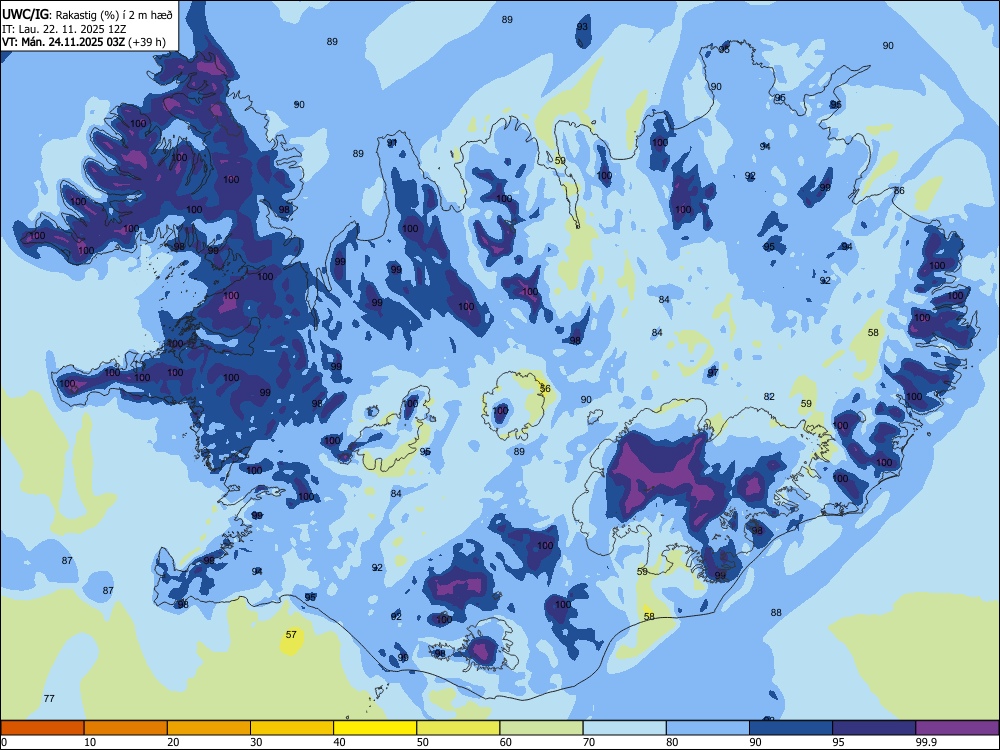This screenshot has height=750, width=1000.
Task: Click the dark orange 0–10 legend swatch
Action: 42,728
